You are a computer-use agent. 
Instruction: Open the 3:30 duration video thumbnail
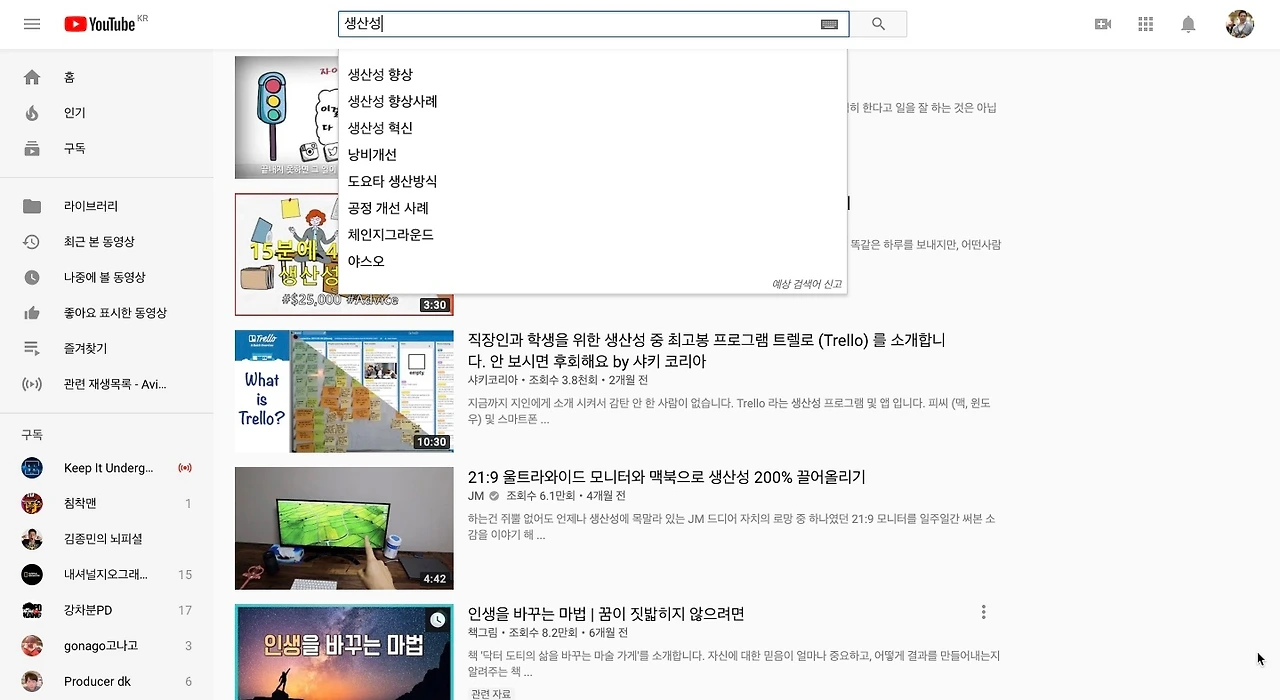click(287, 255)
